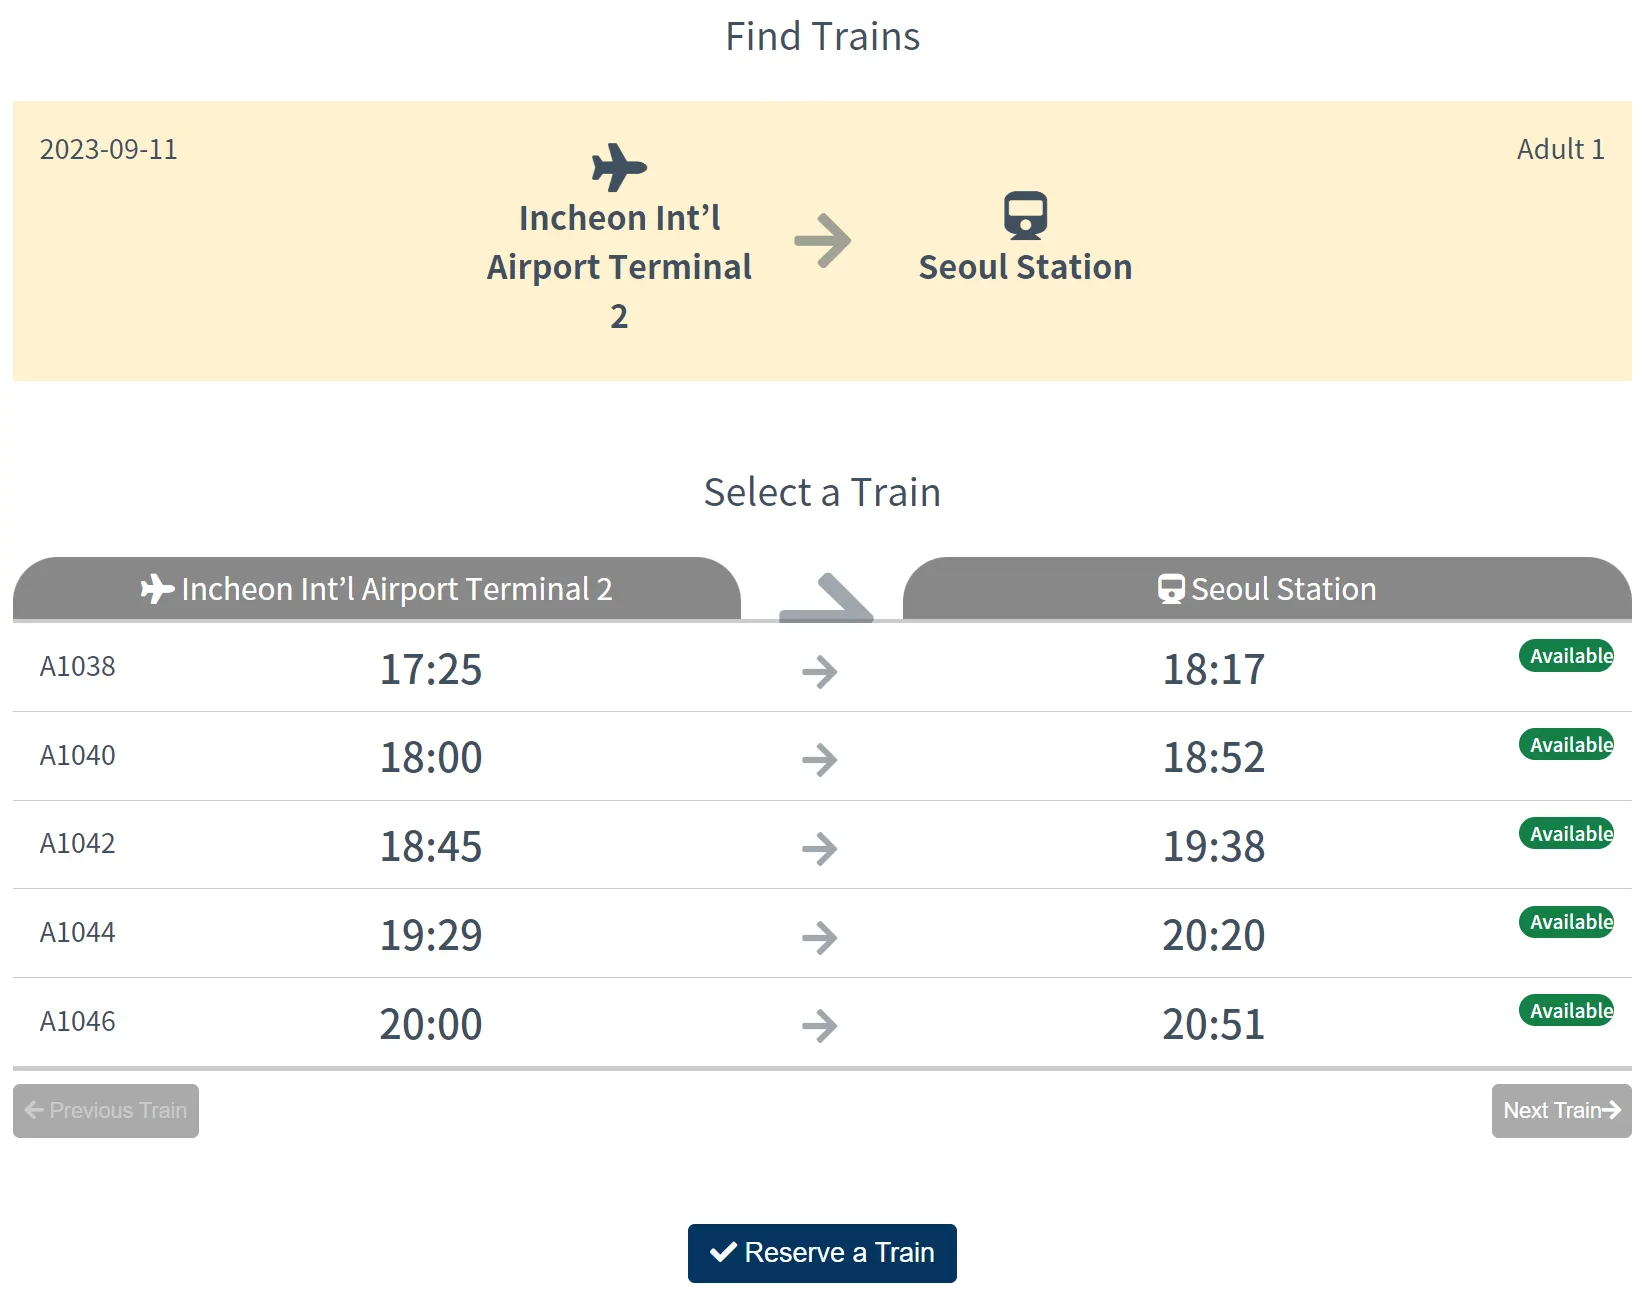Viewport: 1651px width, 1298px height.
Task: Click the arrow icon in A1044 row
Action: 819,937
